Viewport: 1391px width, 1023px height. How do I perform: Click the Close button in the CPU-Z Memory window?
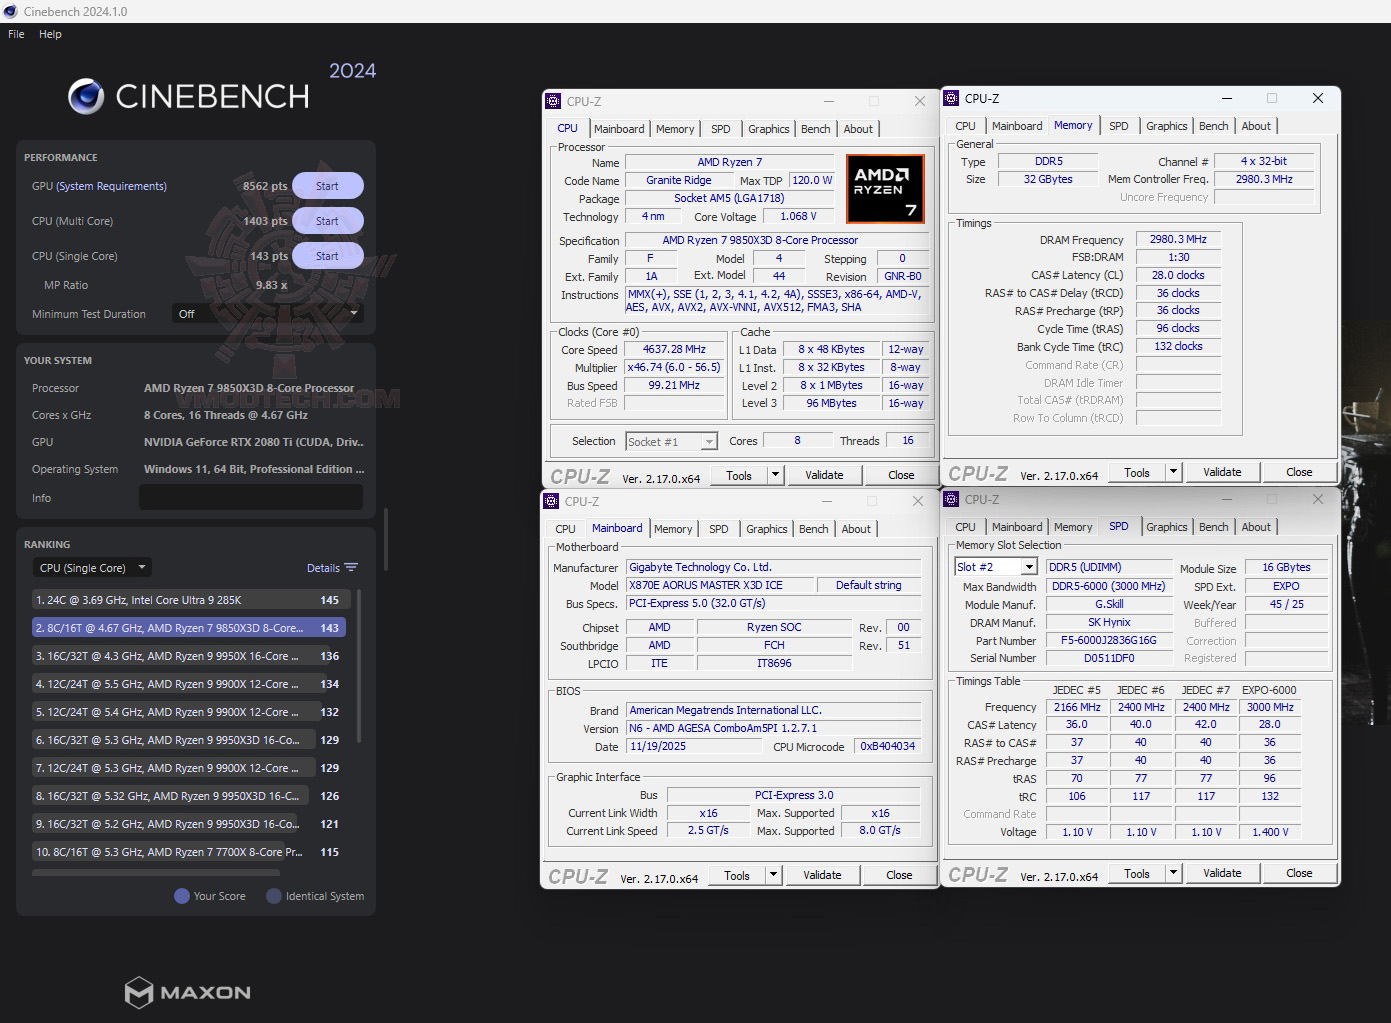pyautogui.click(x=1299, y=472)
